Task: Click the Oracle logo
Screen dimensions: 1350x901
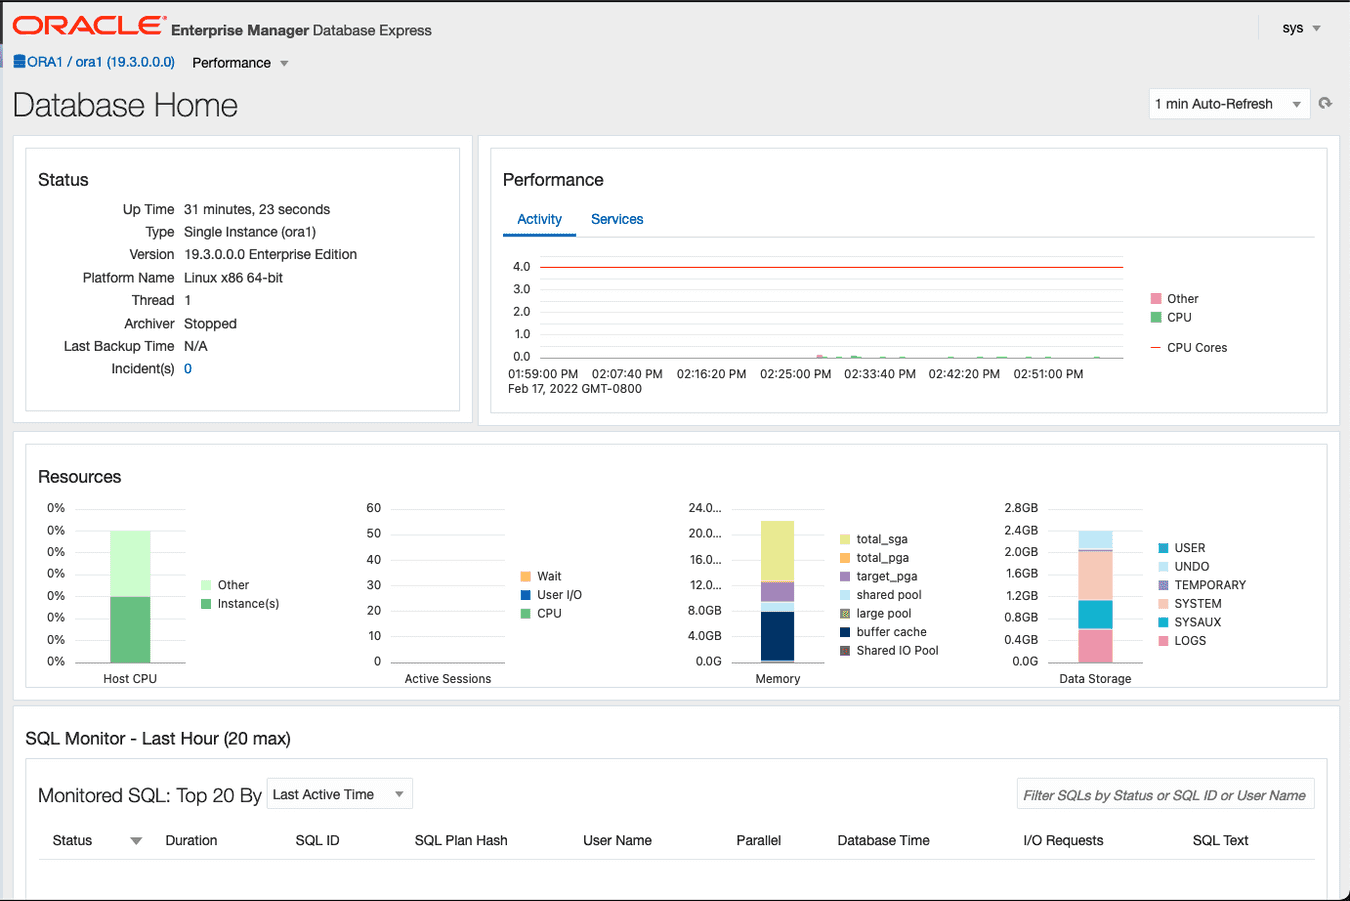Action: [x=89, y=26]
